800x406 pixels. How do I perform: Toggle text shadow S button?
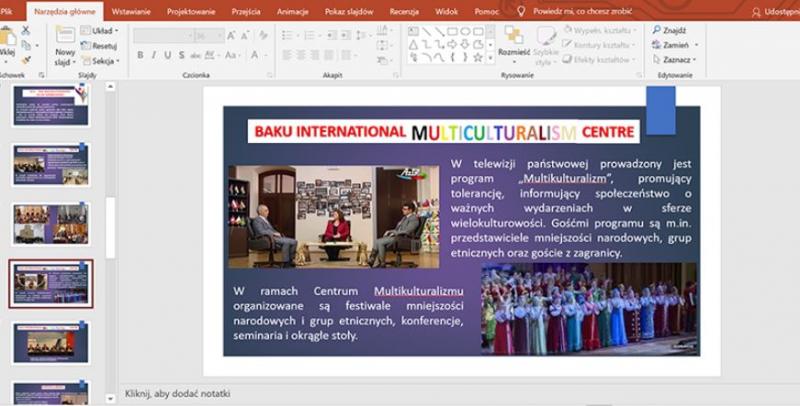(181, 55)
